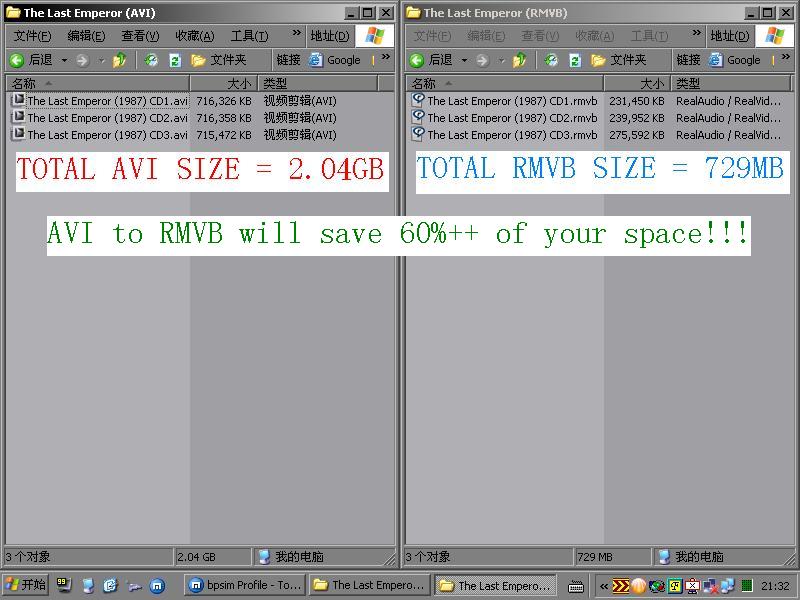Sort by 类型 column in RMVB window

tap(731, 83)
